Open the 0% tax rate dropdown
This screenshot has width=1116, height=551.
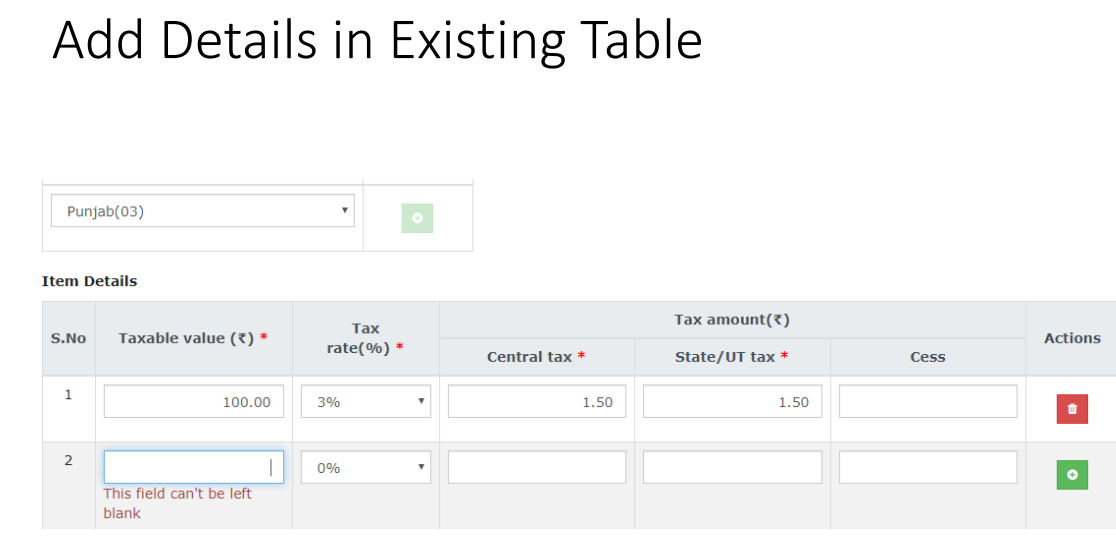pyautogui.click(x=366, y=468)
